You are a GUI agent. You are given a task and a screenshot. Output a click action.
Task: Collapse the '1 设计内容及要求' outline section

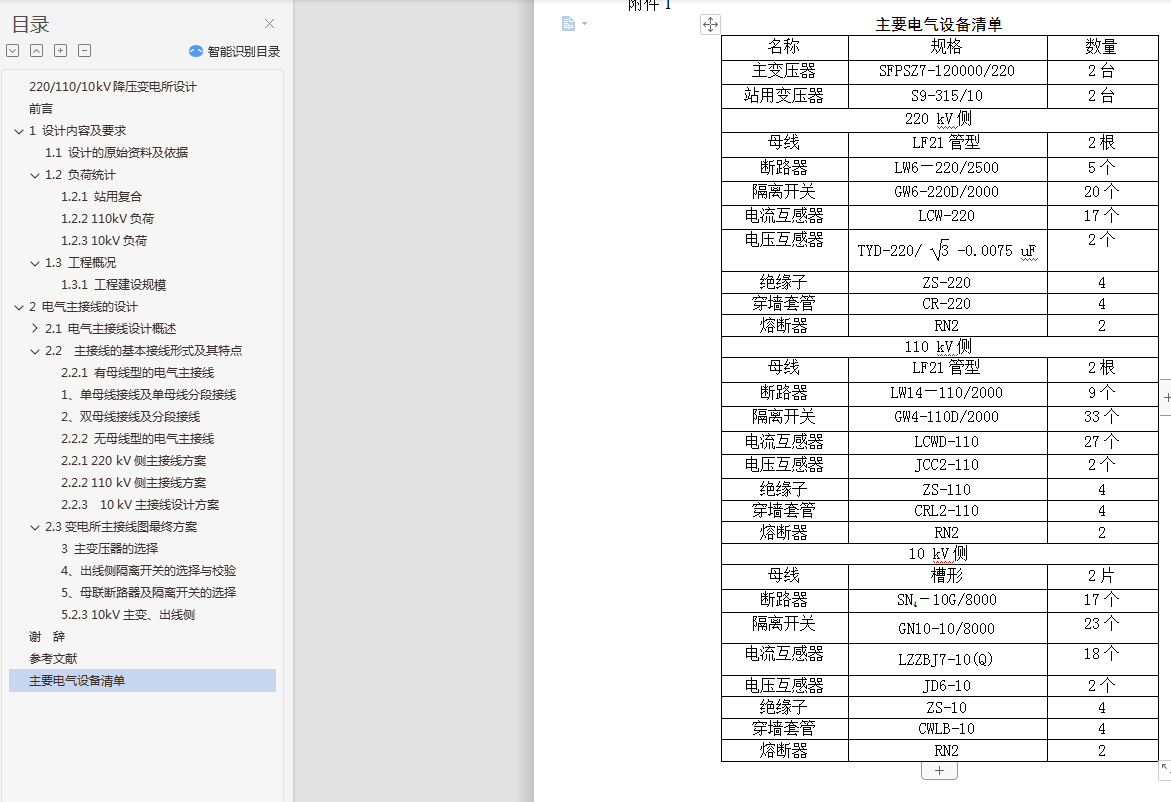[19, 131]
